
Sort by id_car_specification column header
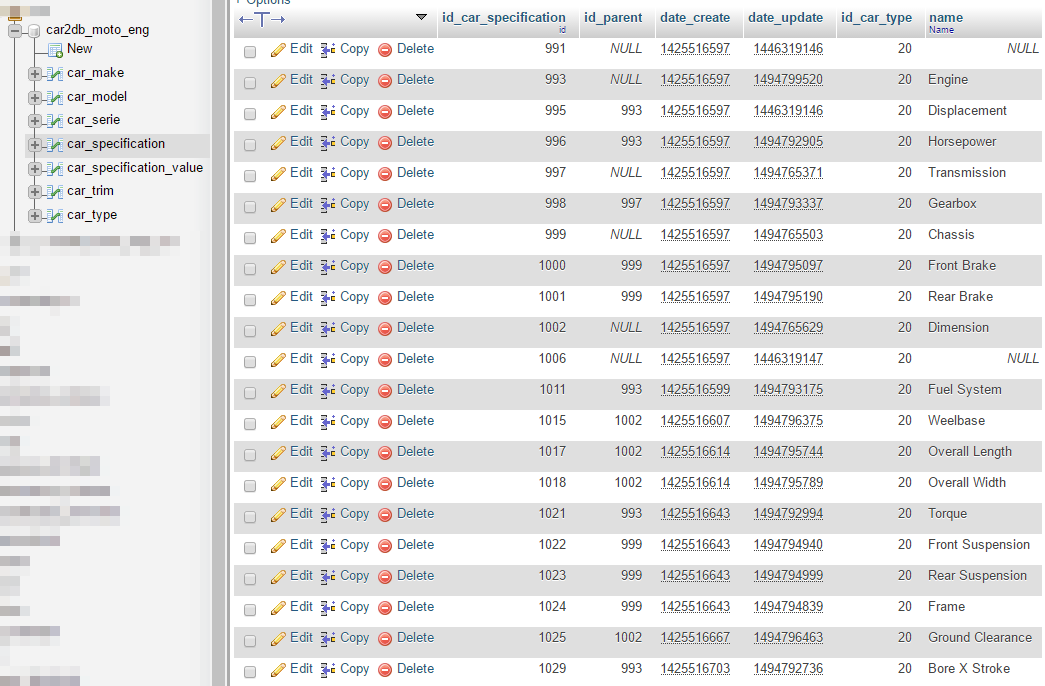(503, 18)
